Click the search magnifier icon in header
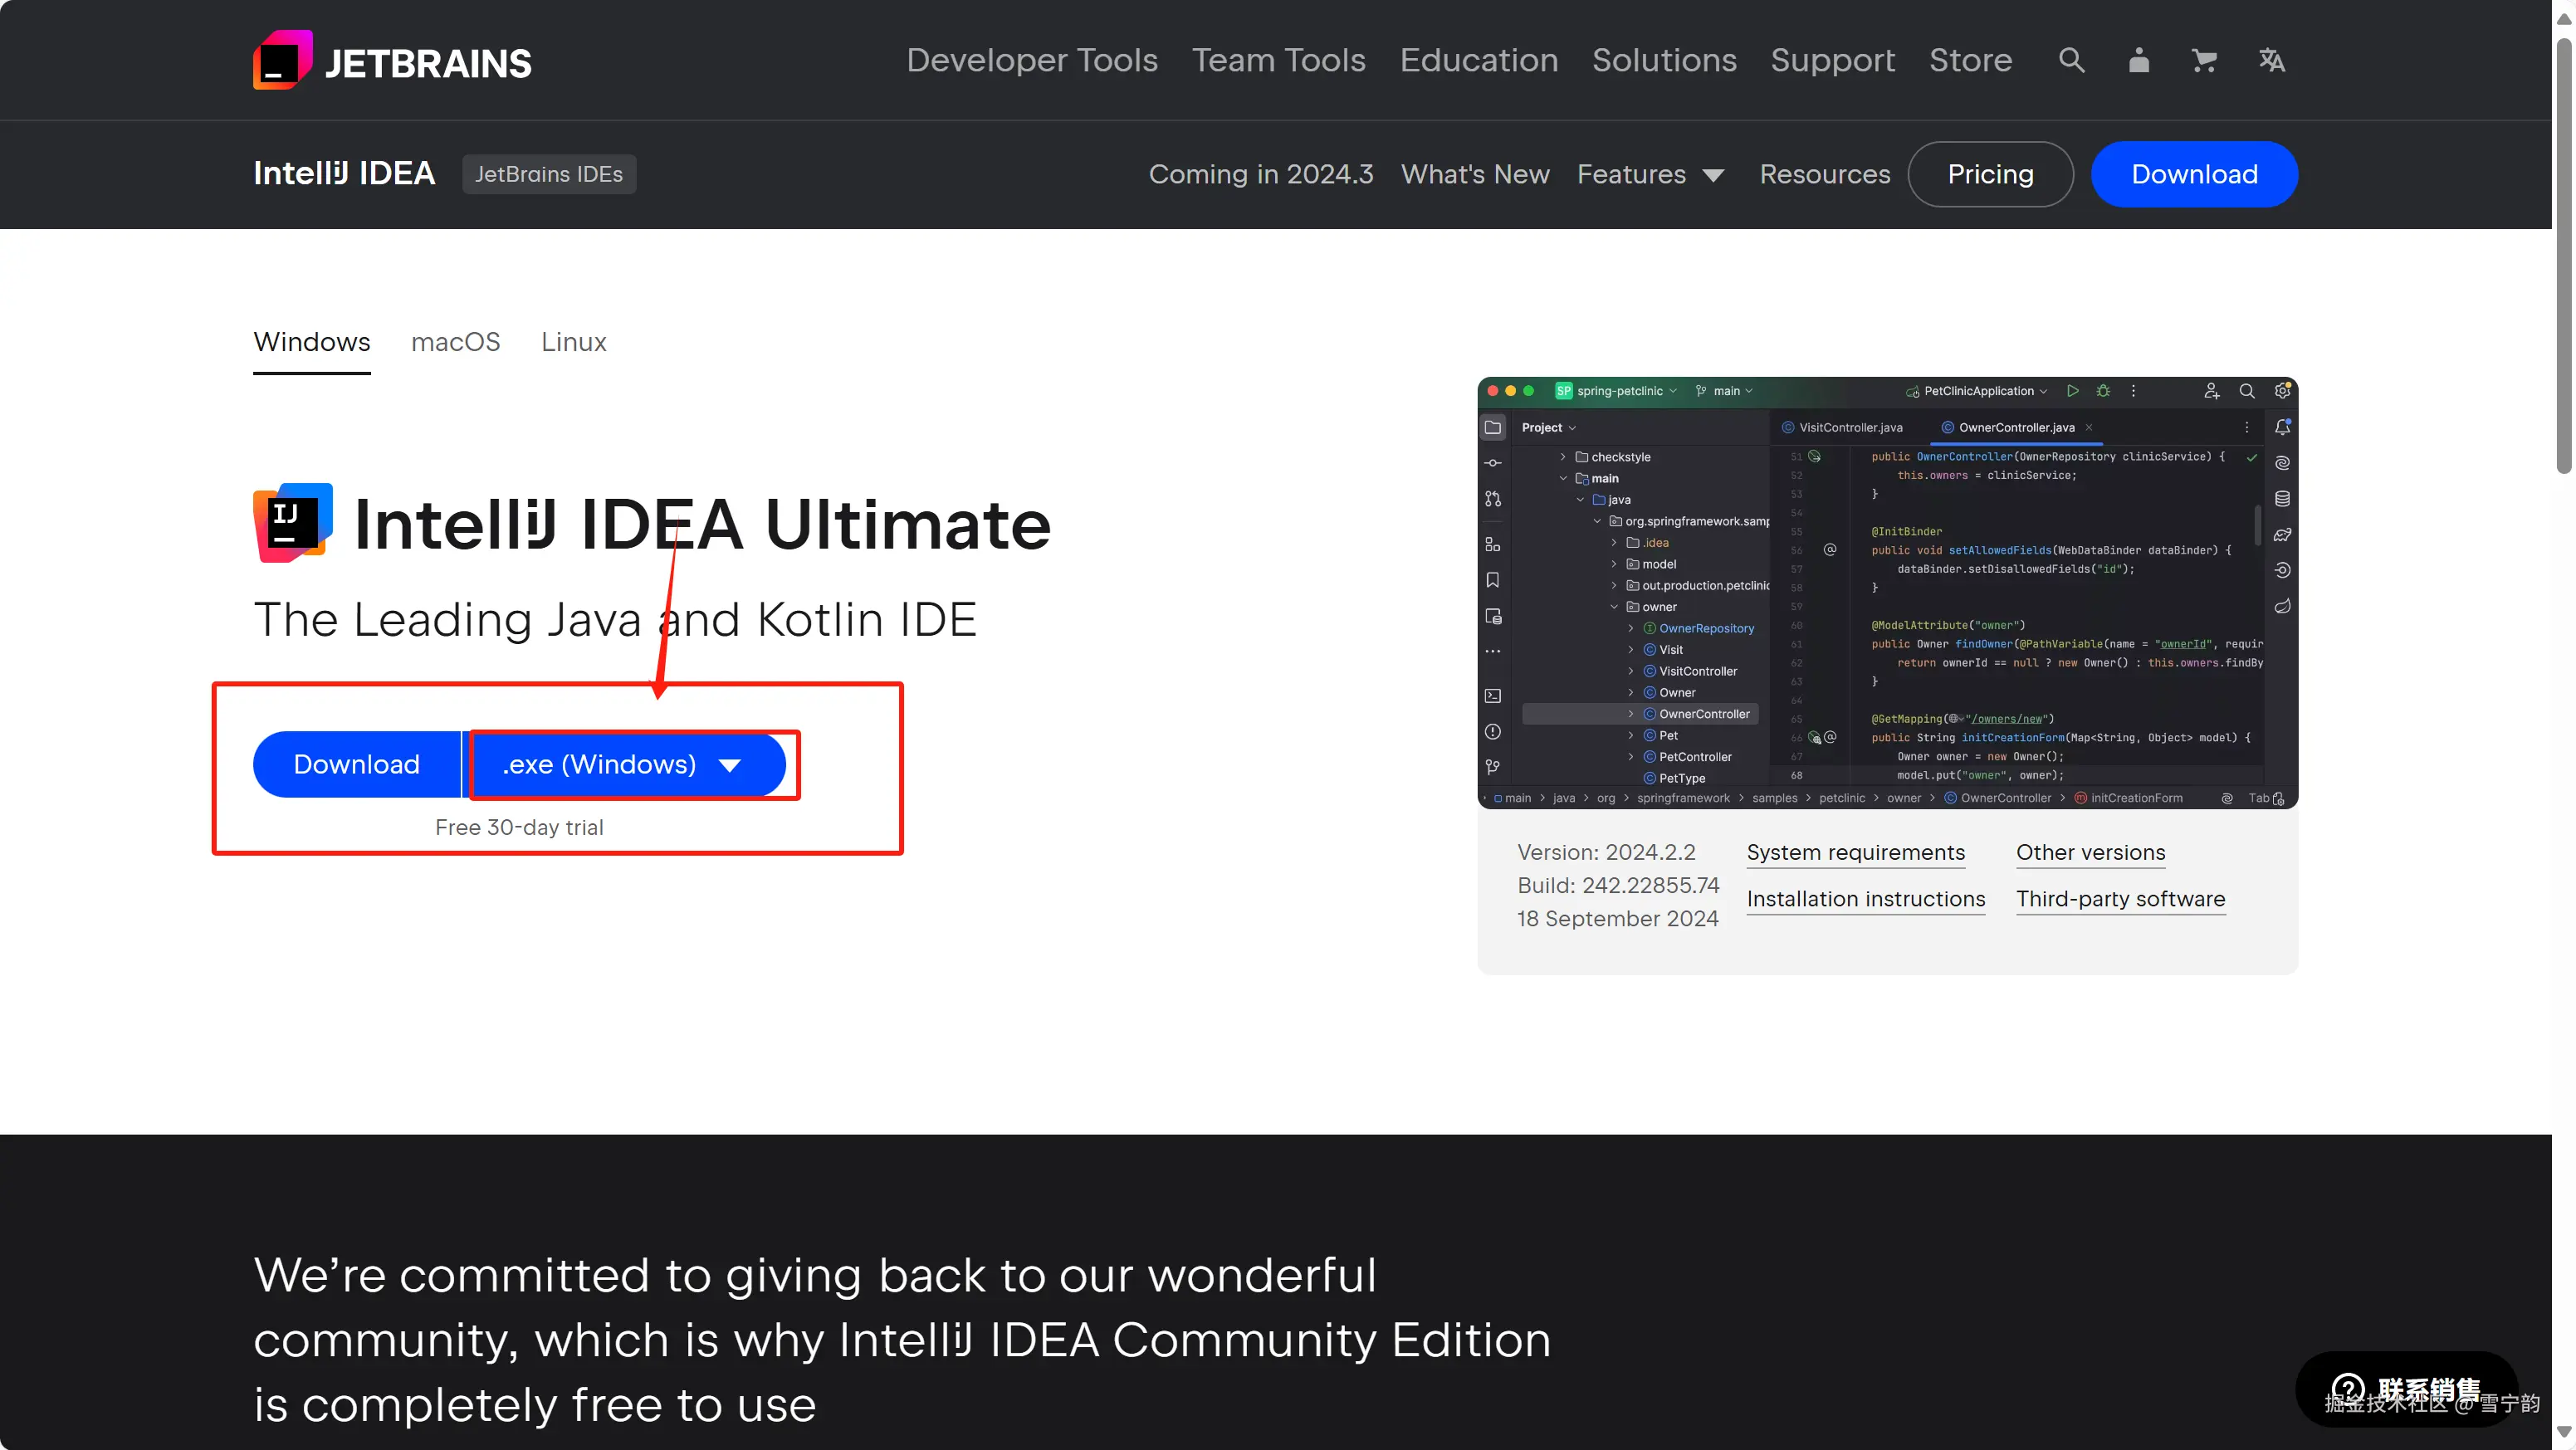This screenshot has width=2576, height=1450. click(2071, 60)
